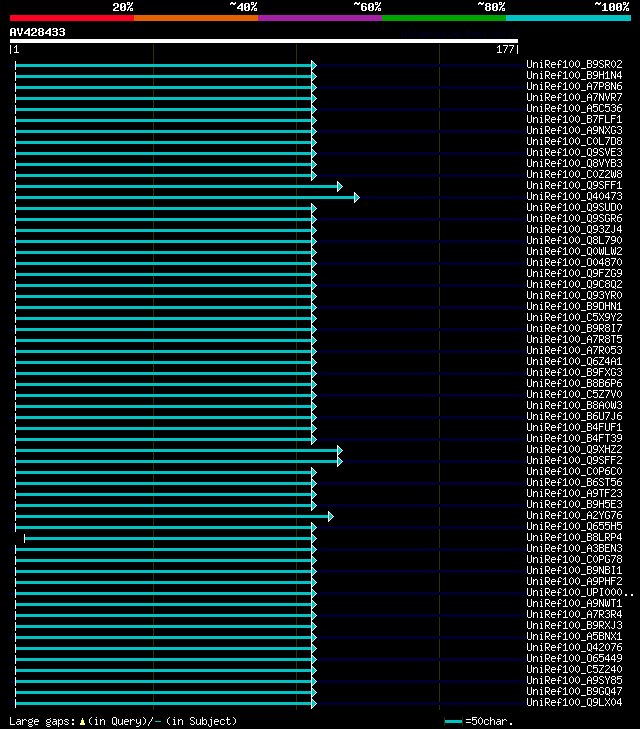Click the query end position label 177
This screenshot has width=640, height=729.
[505, 49]
